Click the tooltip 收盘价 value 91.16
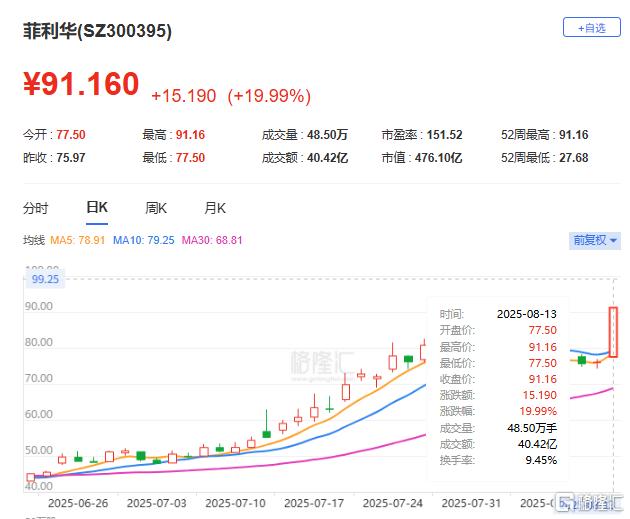 tap(542, 379)
